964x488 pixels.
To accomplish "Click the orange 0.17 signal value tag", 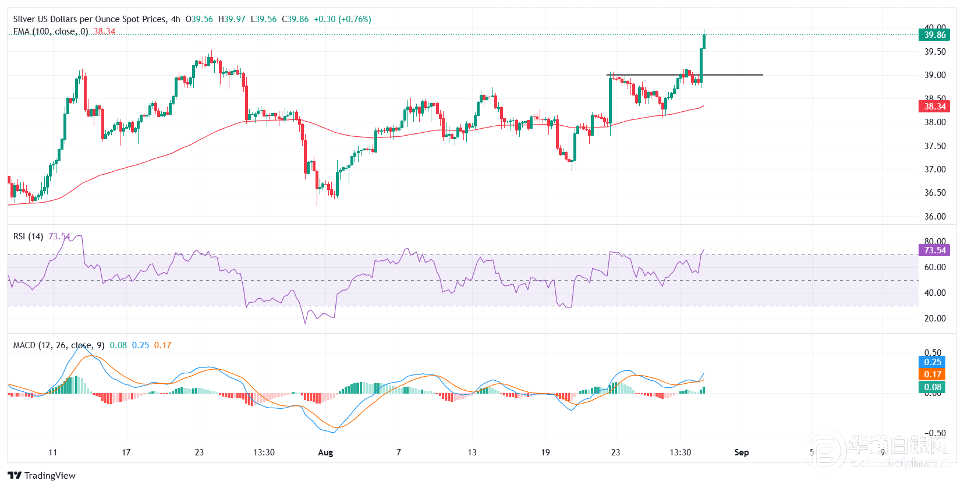I will point(933,374).
